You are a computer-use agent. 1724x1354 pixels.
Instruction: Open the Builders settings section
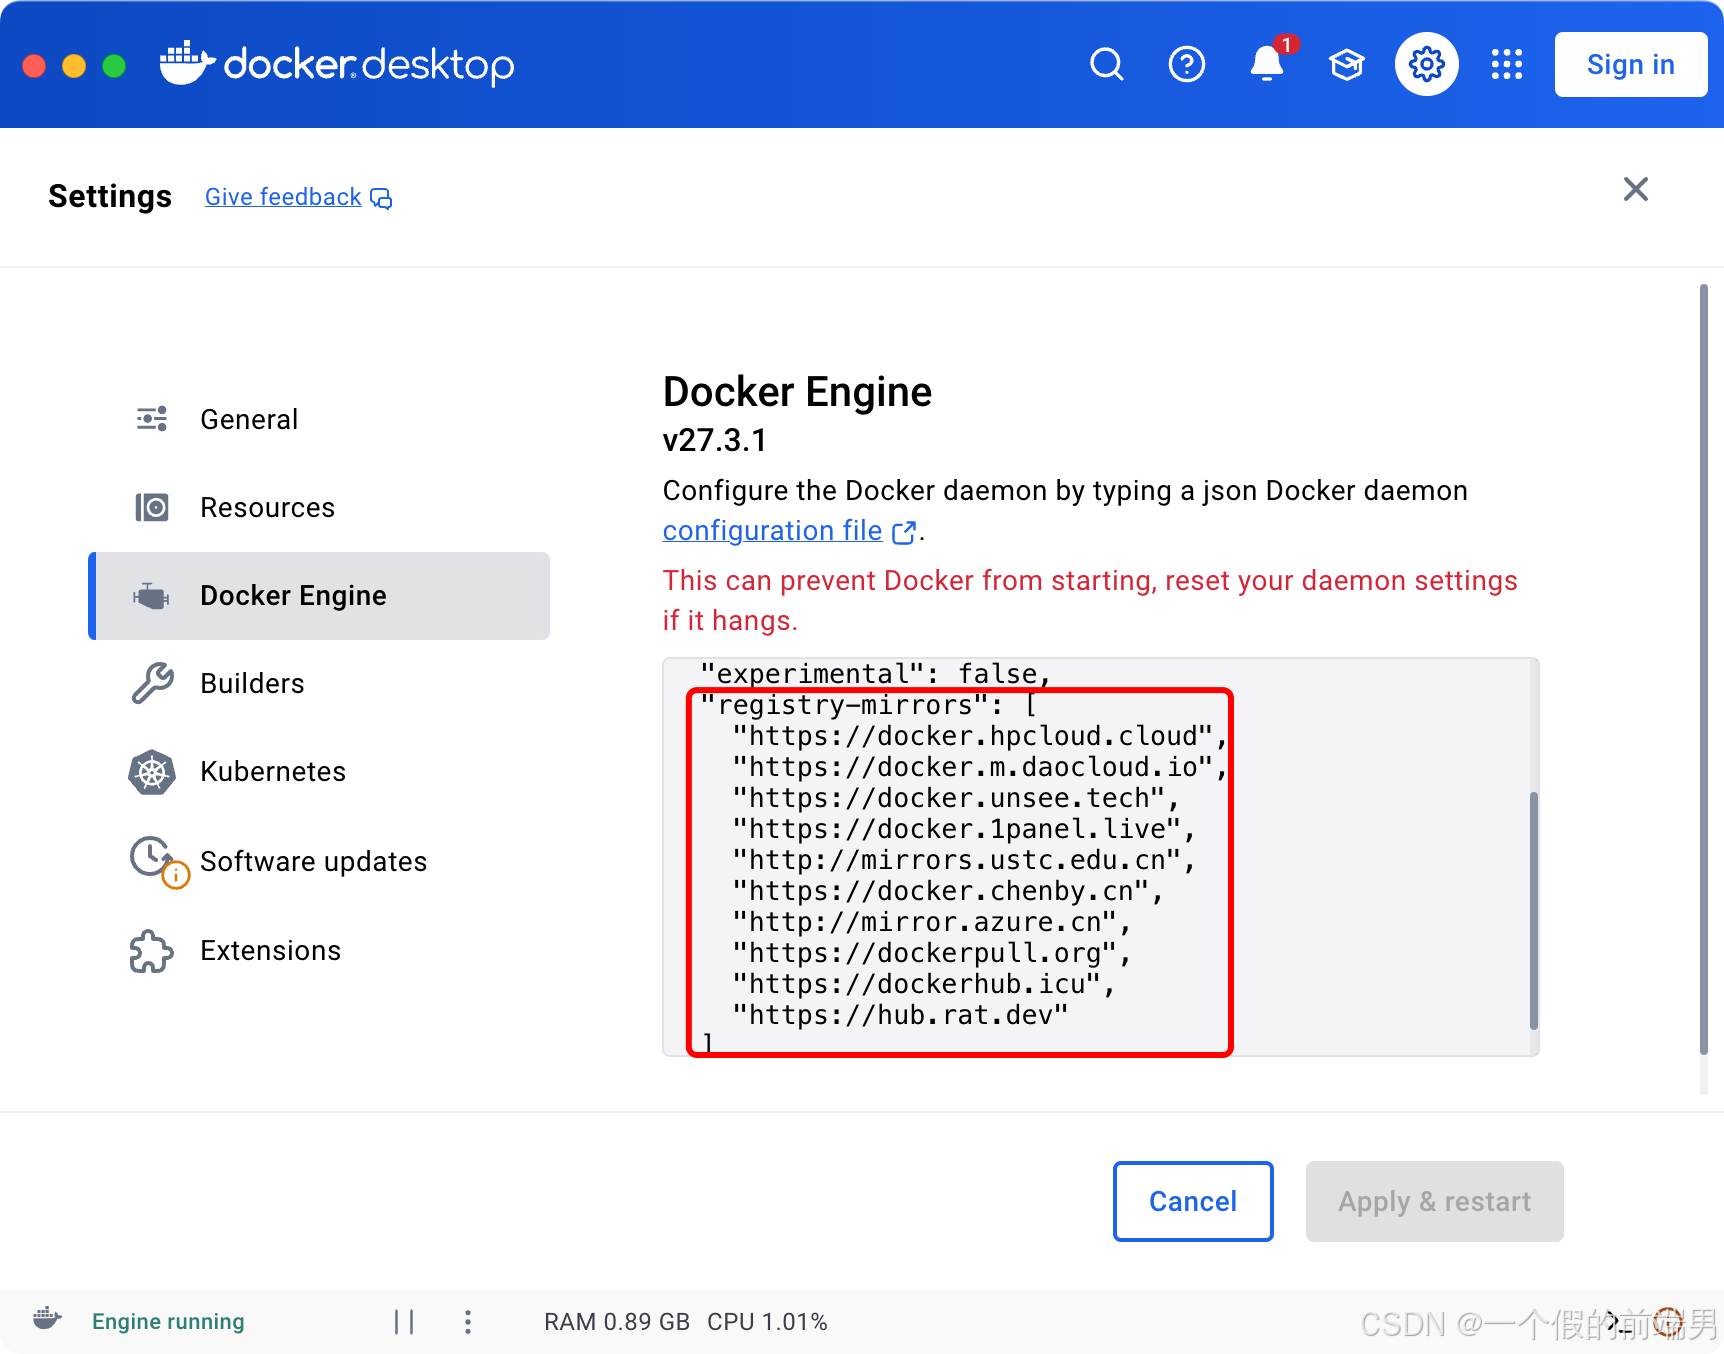pyautogui.click(x=319, y=683)
